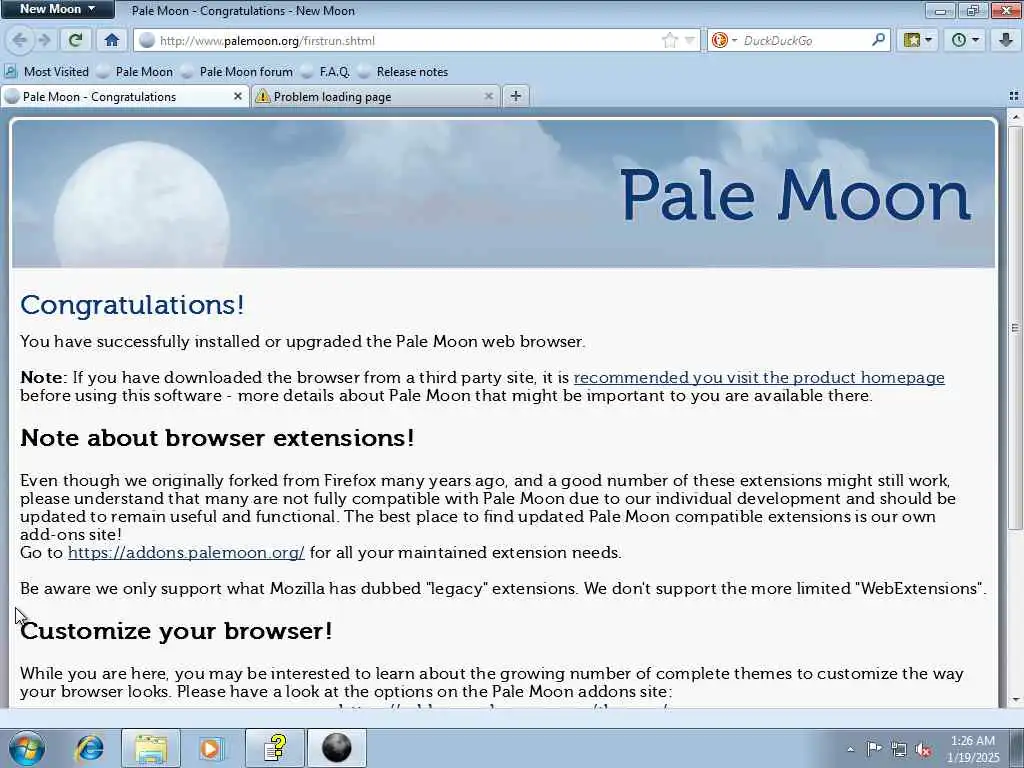The image size is (1024, 768).
Task: Close the Pale Moon - Congratulations tab
Action: coord(238,96)
